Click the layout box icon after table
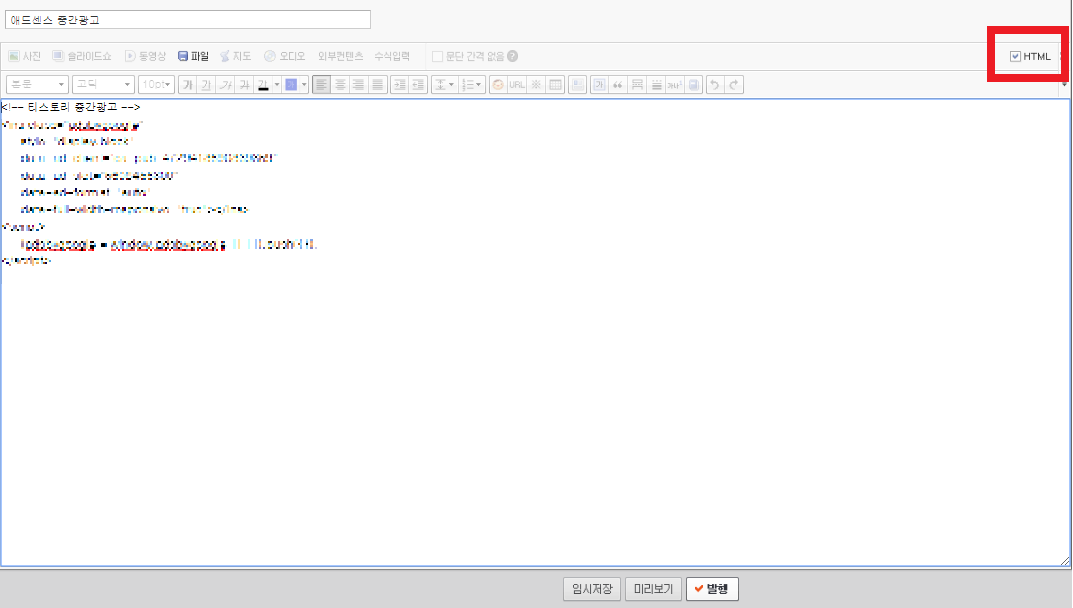Viewport: 1073px width, 608px height. [578, 84]
